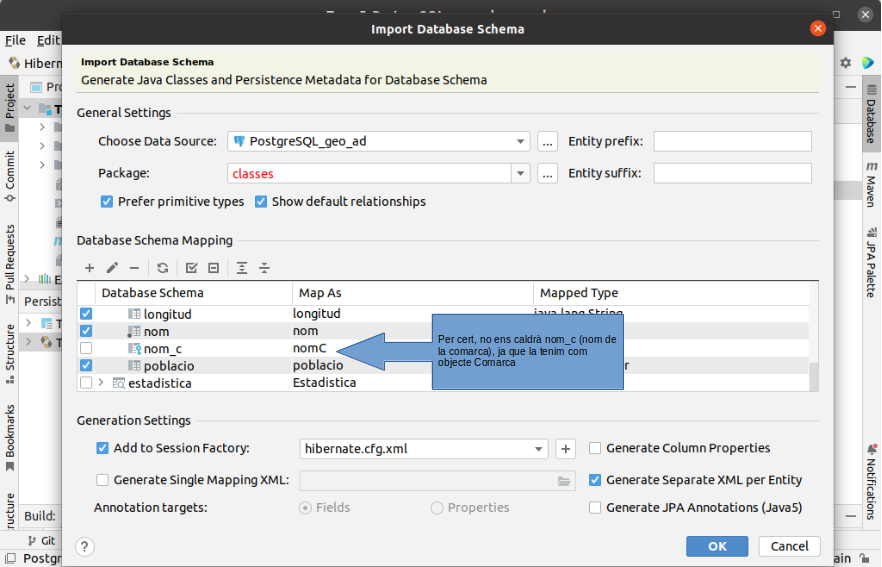Image resolution: width=882 pixels, height=567 pixels.
Task: Expand all rows in schema mapping
Action: tap(242, 268)
